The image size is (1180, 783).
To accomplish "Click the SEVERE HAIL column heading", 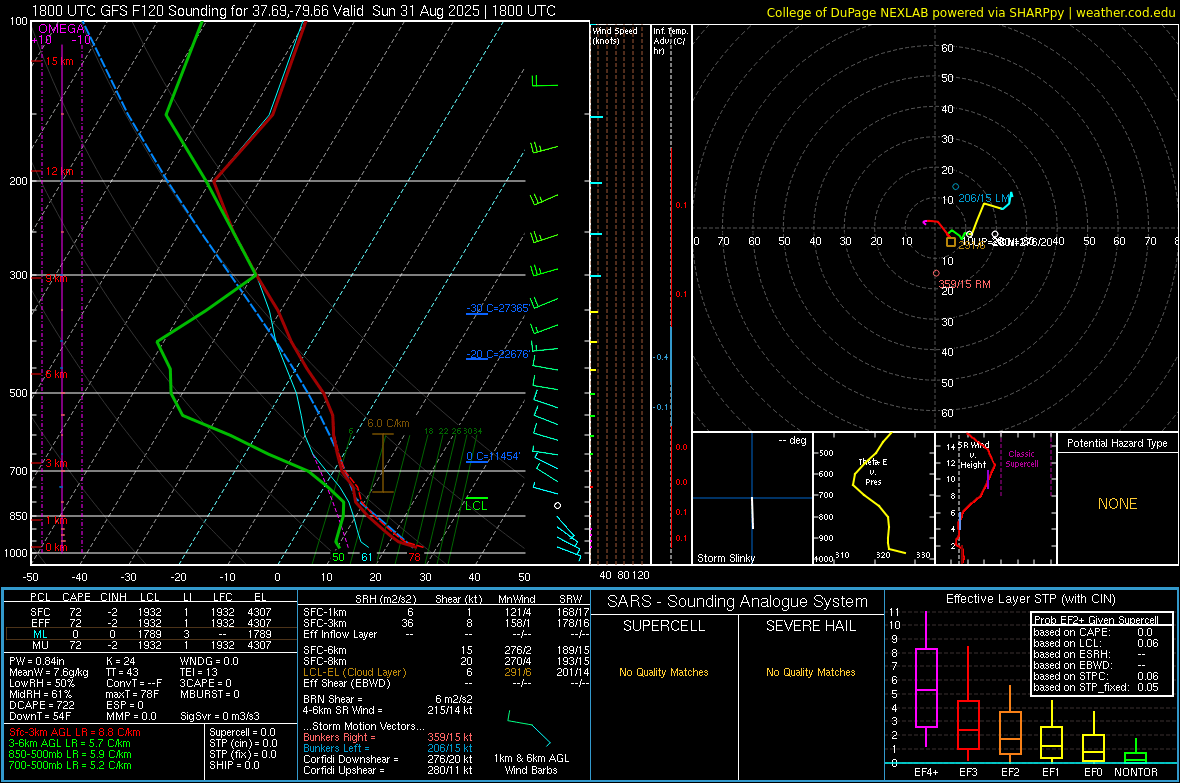I will pyautogui.click(x=810, y=626).
